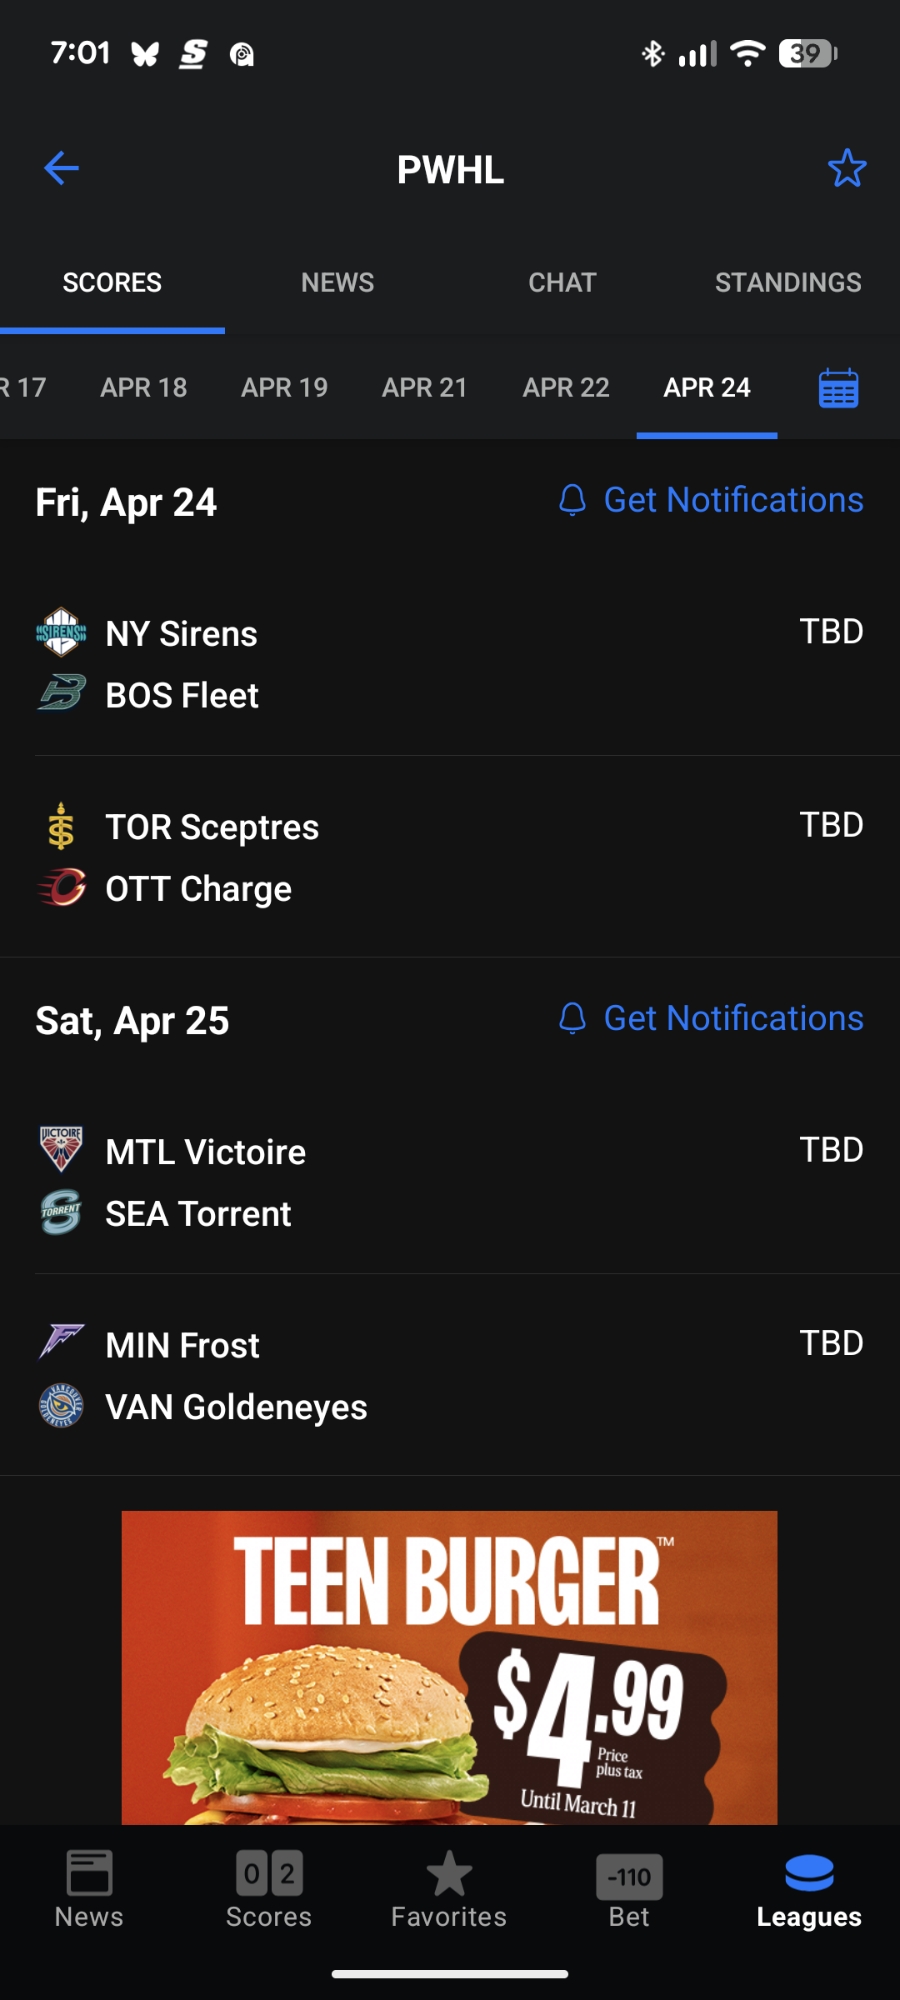Open the calendar date picker icon
The width and height of the screenshot is (900, 2000).
838,388
